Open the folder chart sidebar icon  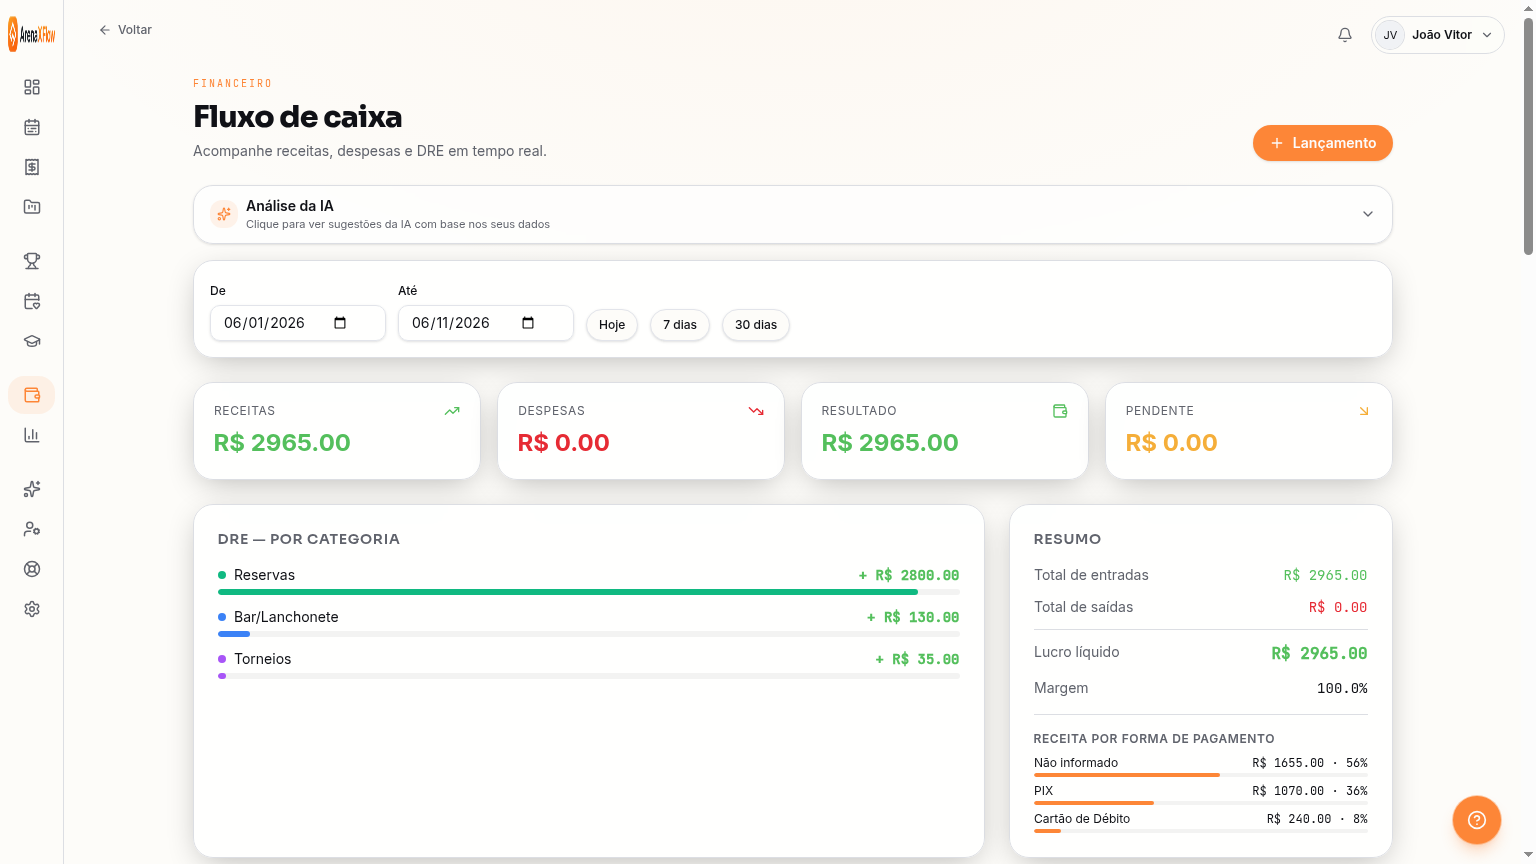click(x=32, y=207)
